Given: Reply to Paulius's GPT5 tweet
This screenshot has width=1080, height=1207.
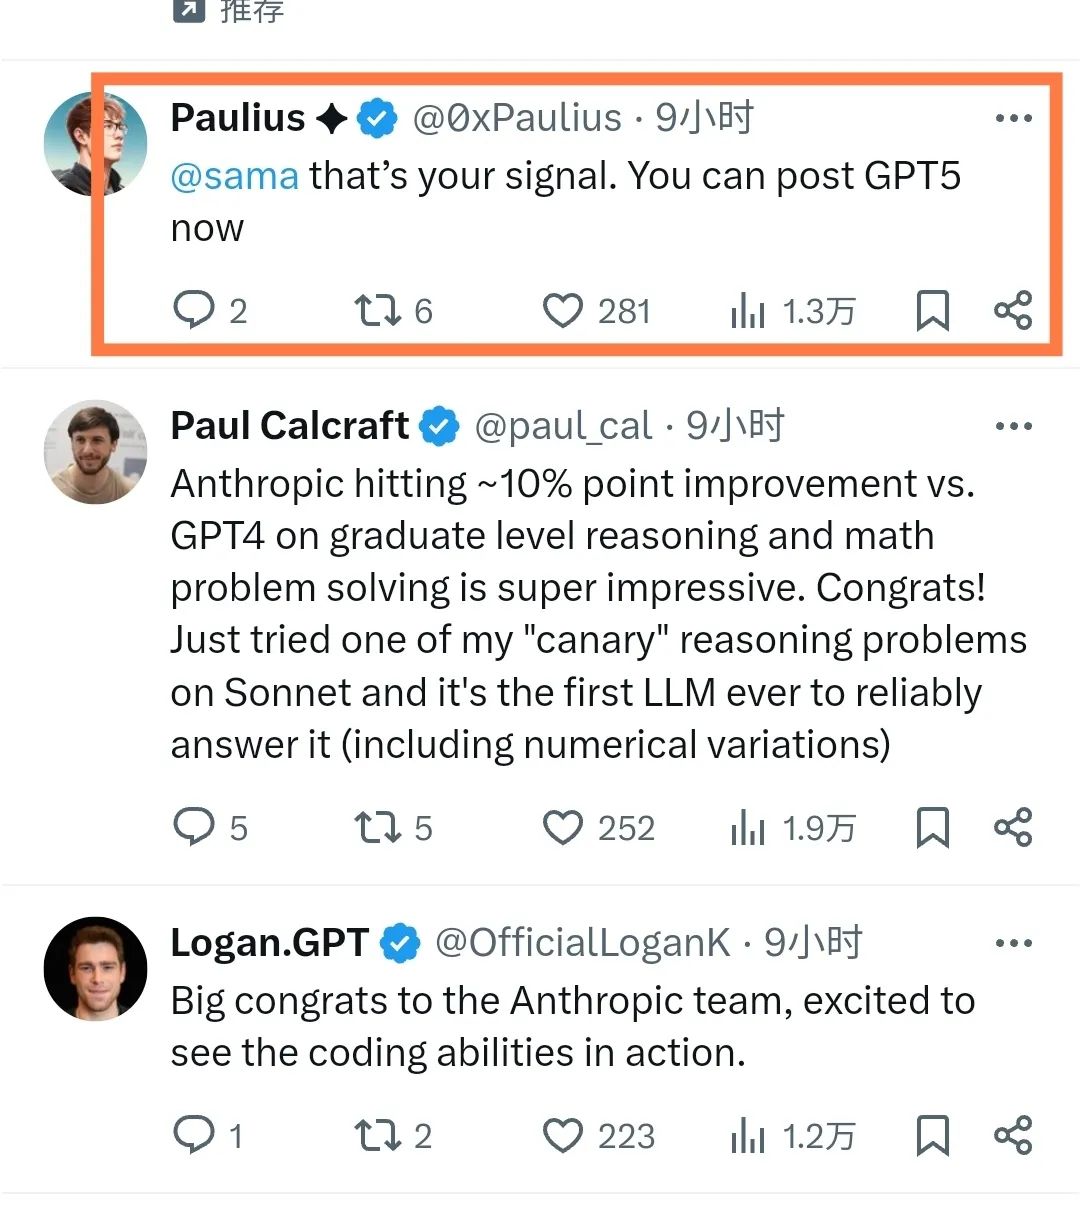Looking at the screenshot, I should tap(194, 310).
